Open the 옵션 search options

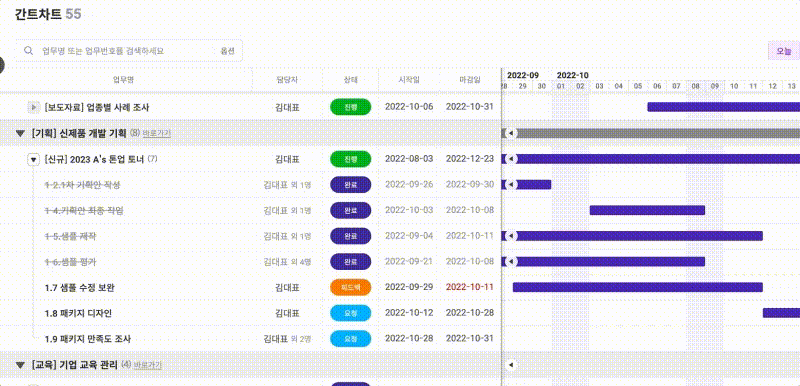(227, 51)
